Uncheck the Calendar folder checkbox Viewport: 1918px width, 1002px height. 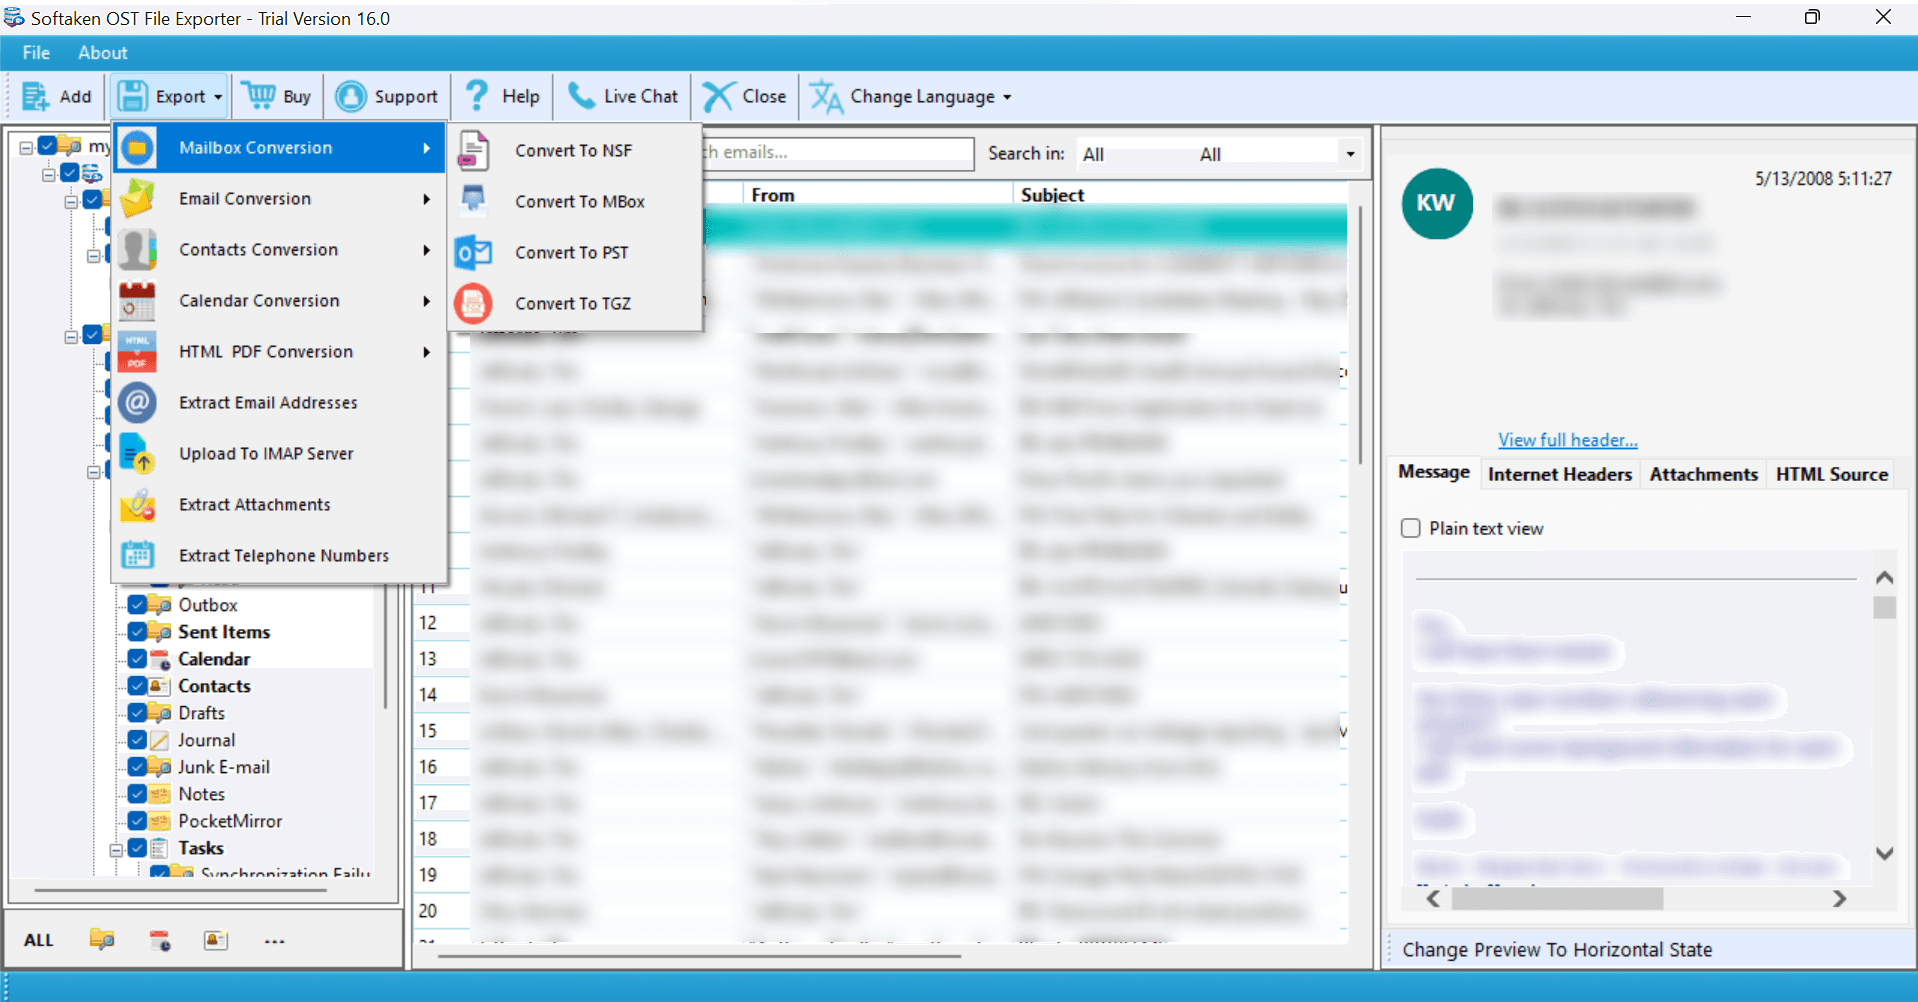(x=138, y=659)
